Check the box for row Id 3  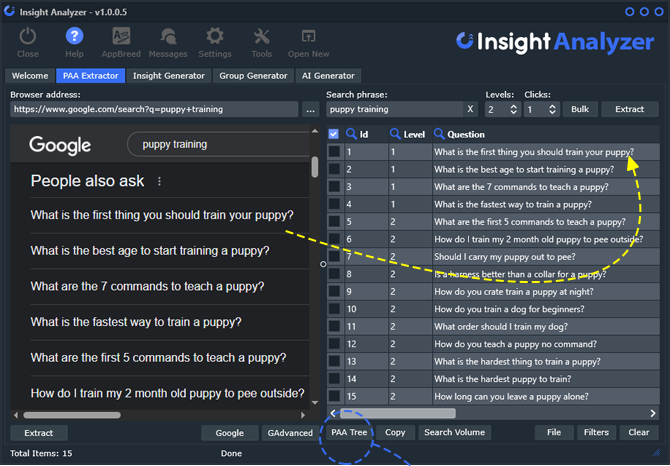(334, 187)
